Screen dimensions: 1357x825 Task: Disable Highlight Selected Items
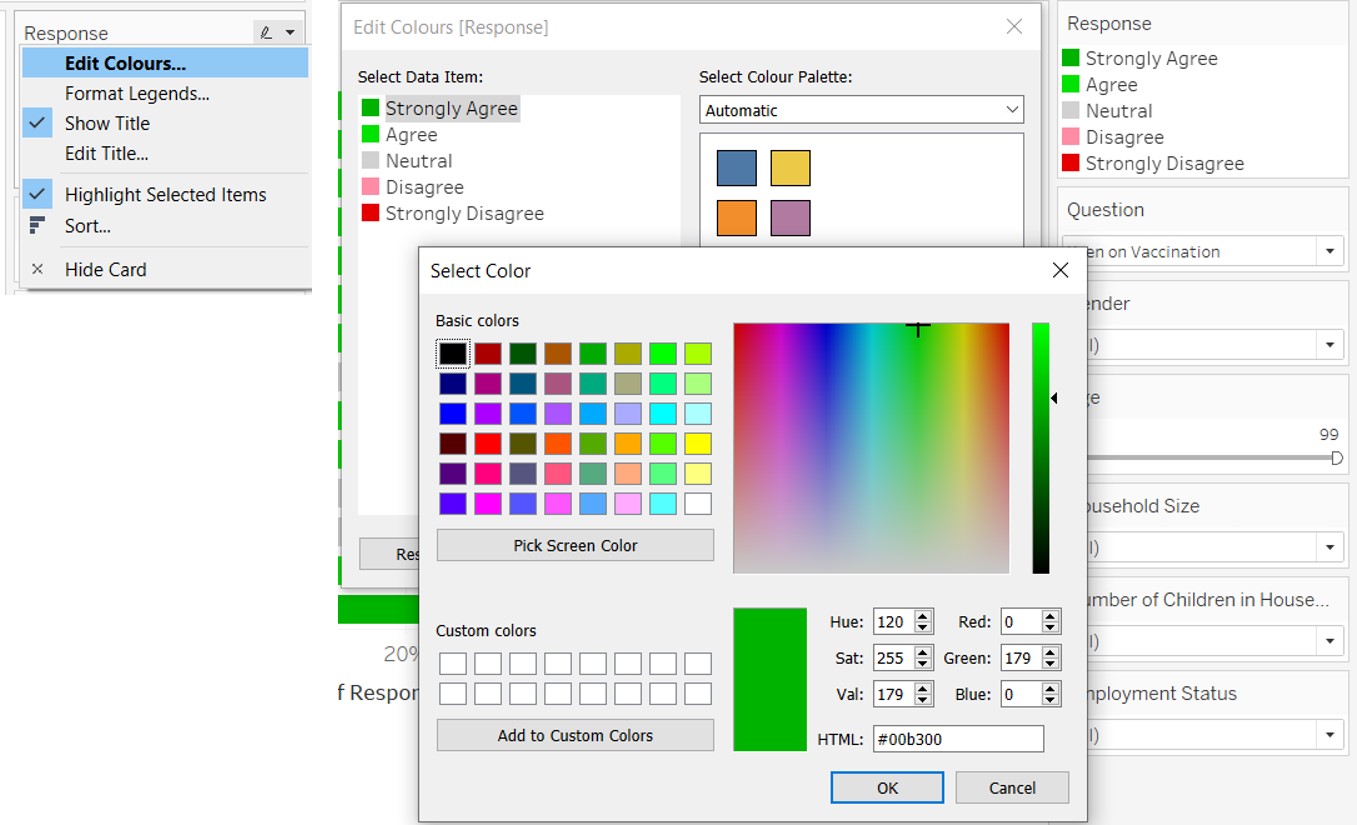[x=165, y=194]
